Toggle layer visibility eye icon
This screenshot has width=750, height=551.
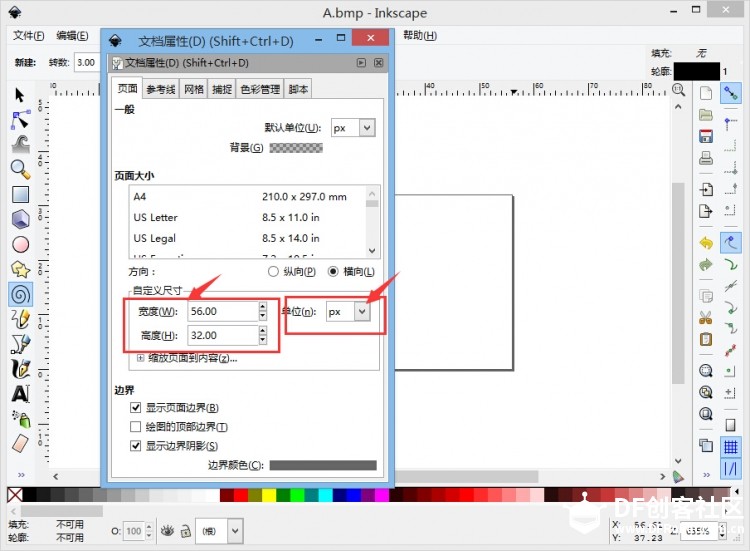tap(167, 530)
